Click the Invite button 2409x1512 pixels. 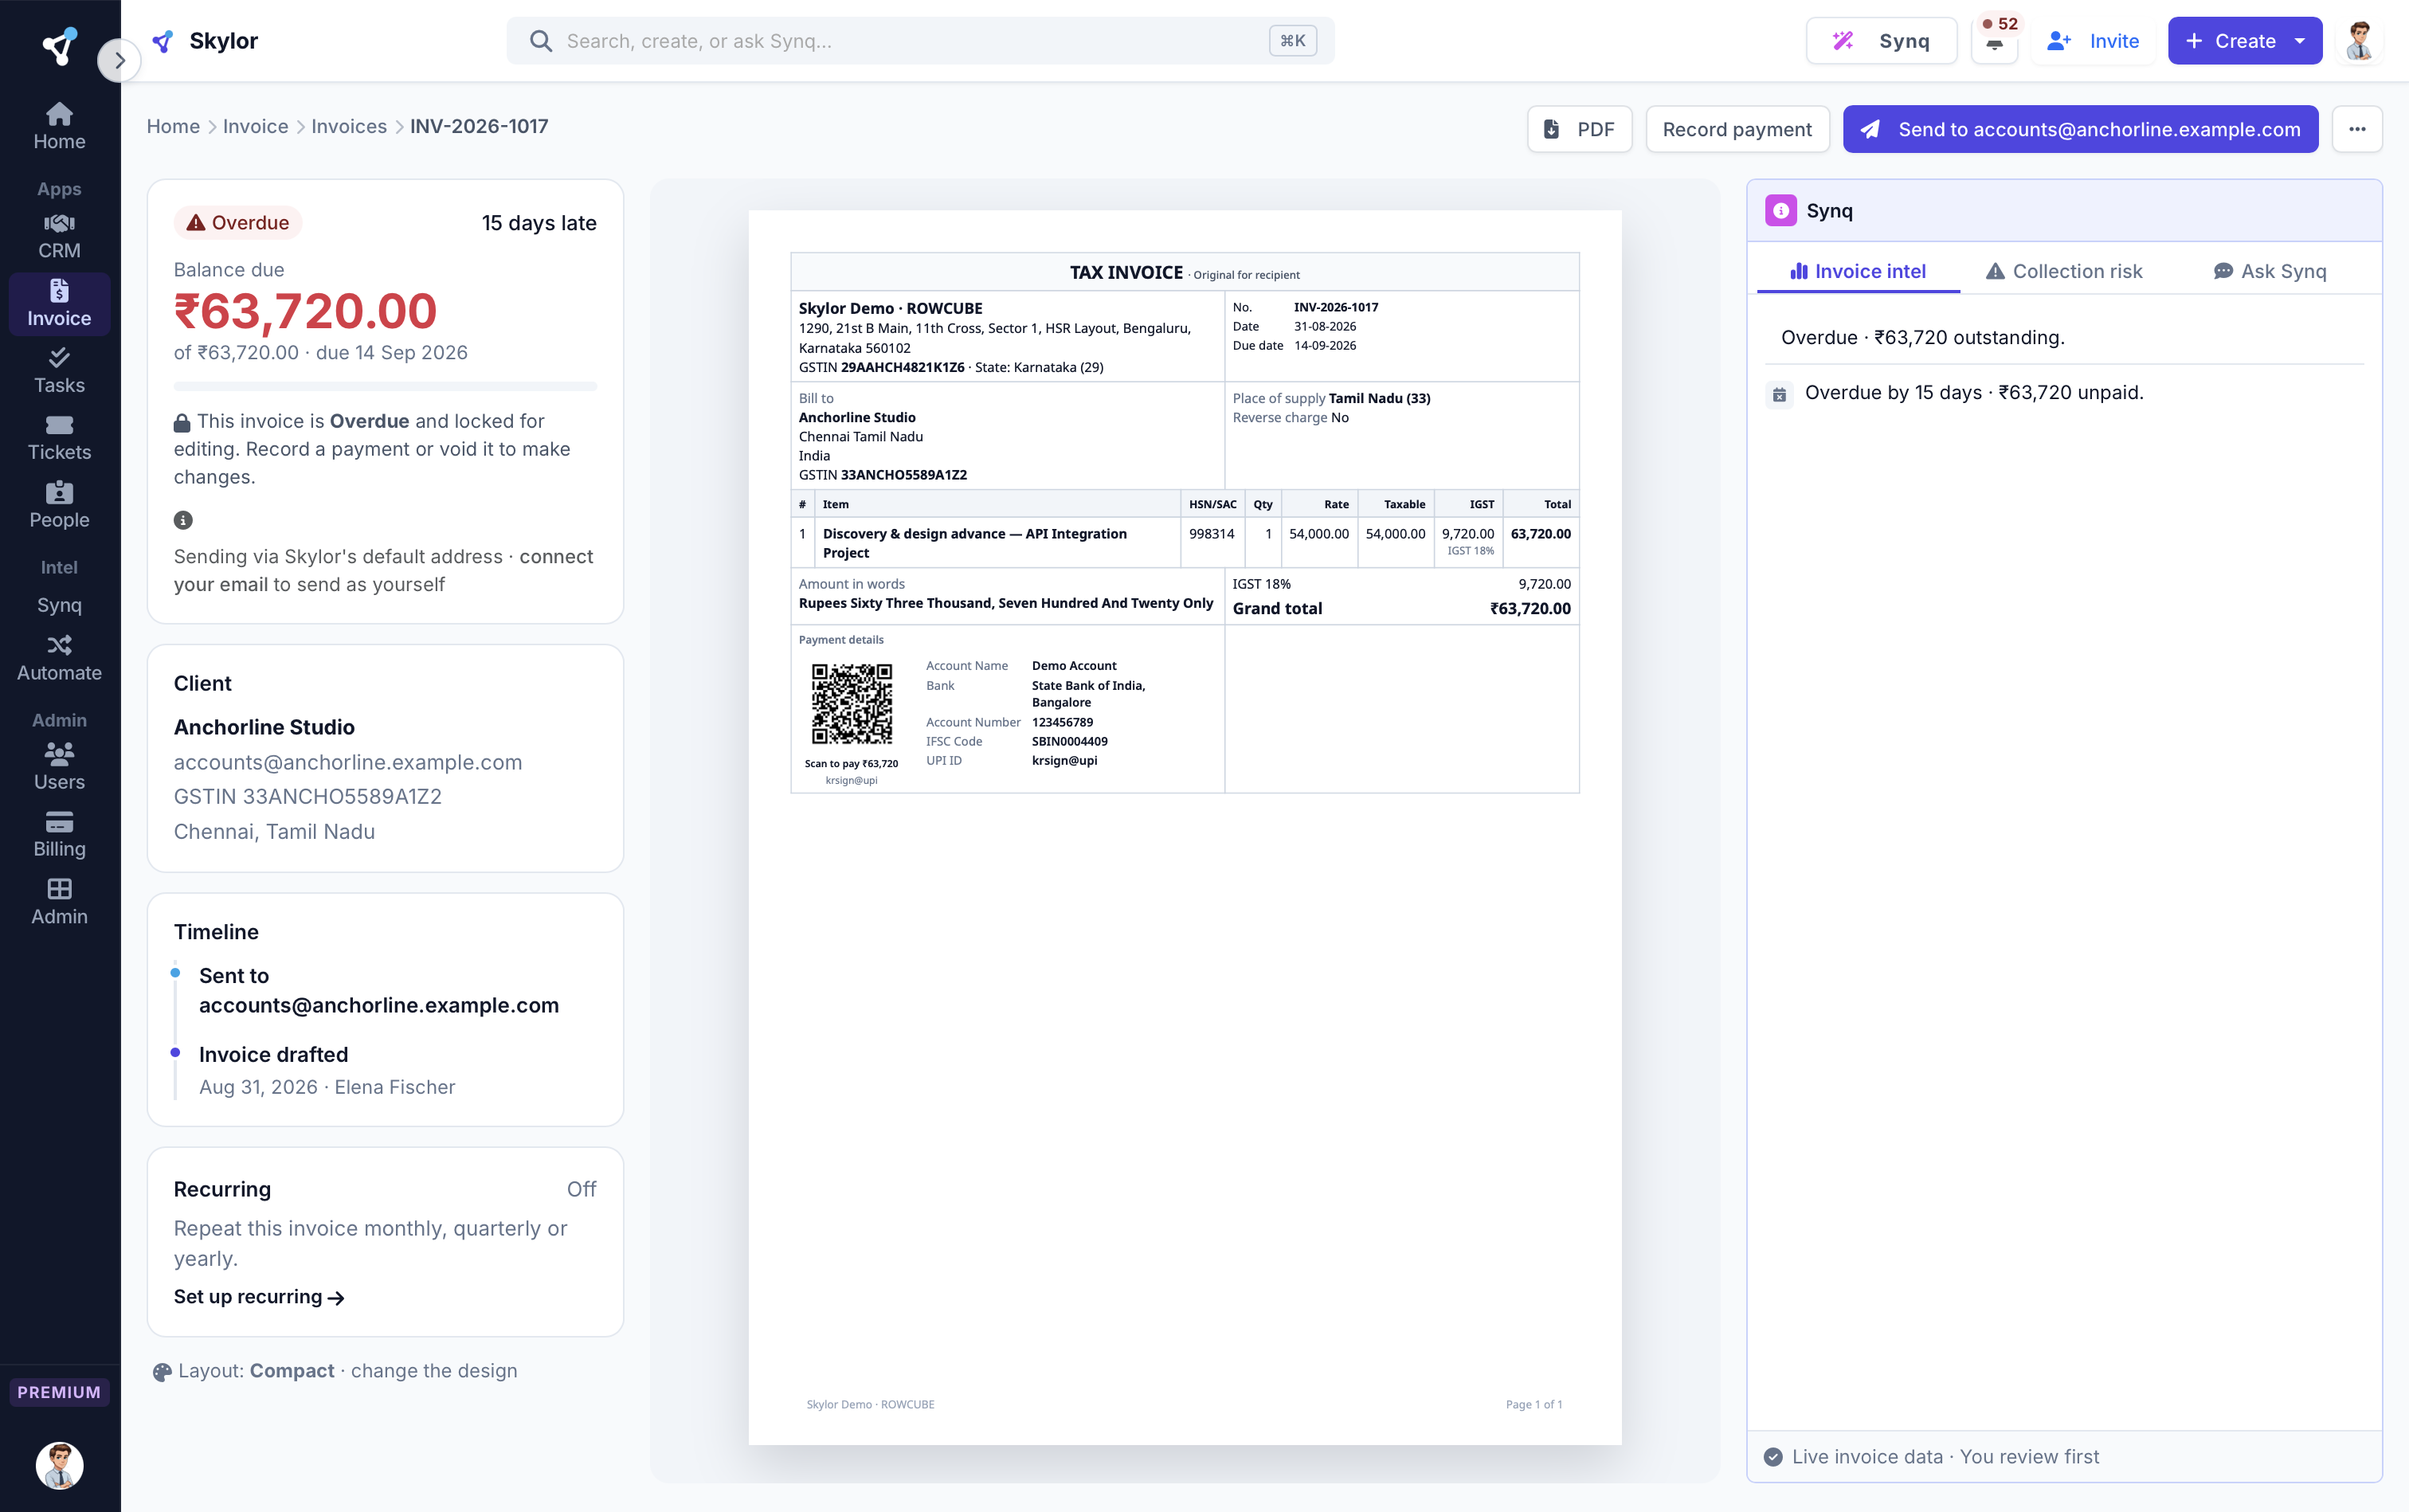(x=2093, y=41)
